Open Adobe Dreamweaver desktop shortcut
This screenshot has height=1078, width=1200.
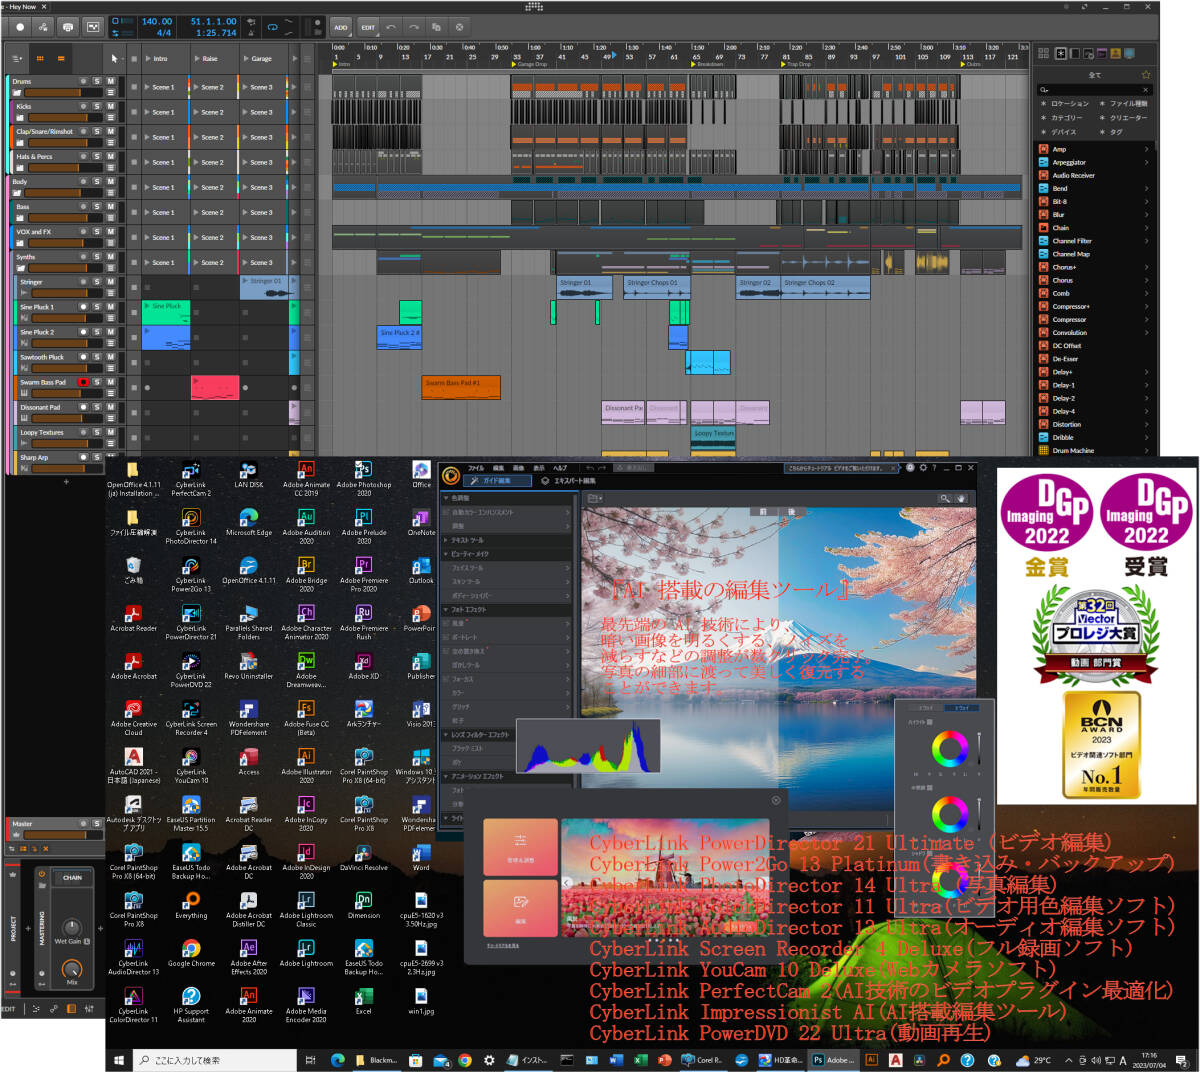(306, 671)
